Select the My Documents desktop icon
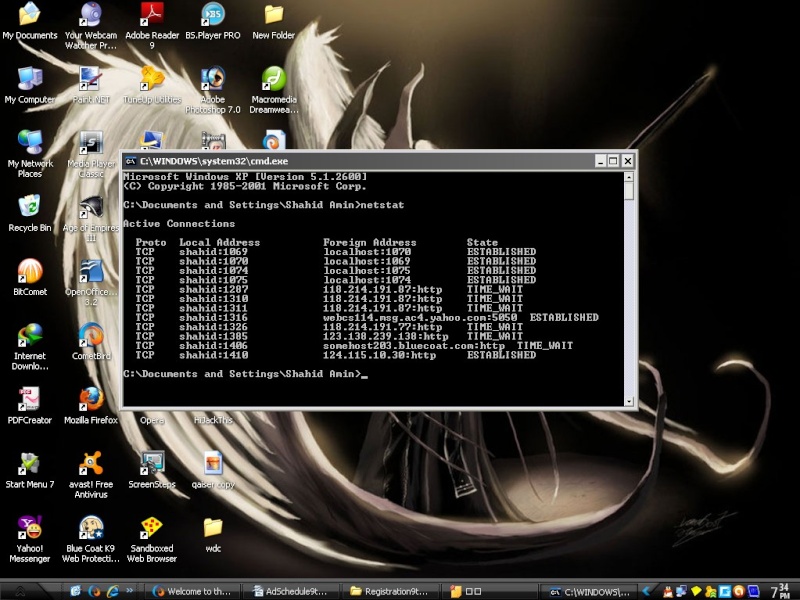800x600 pixels. (x=30, y=20)
